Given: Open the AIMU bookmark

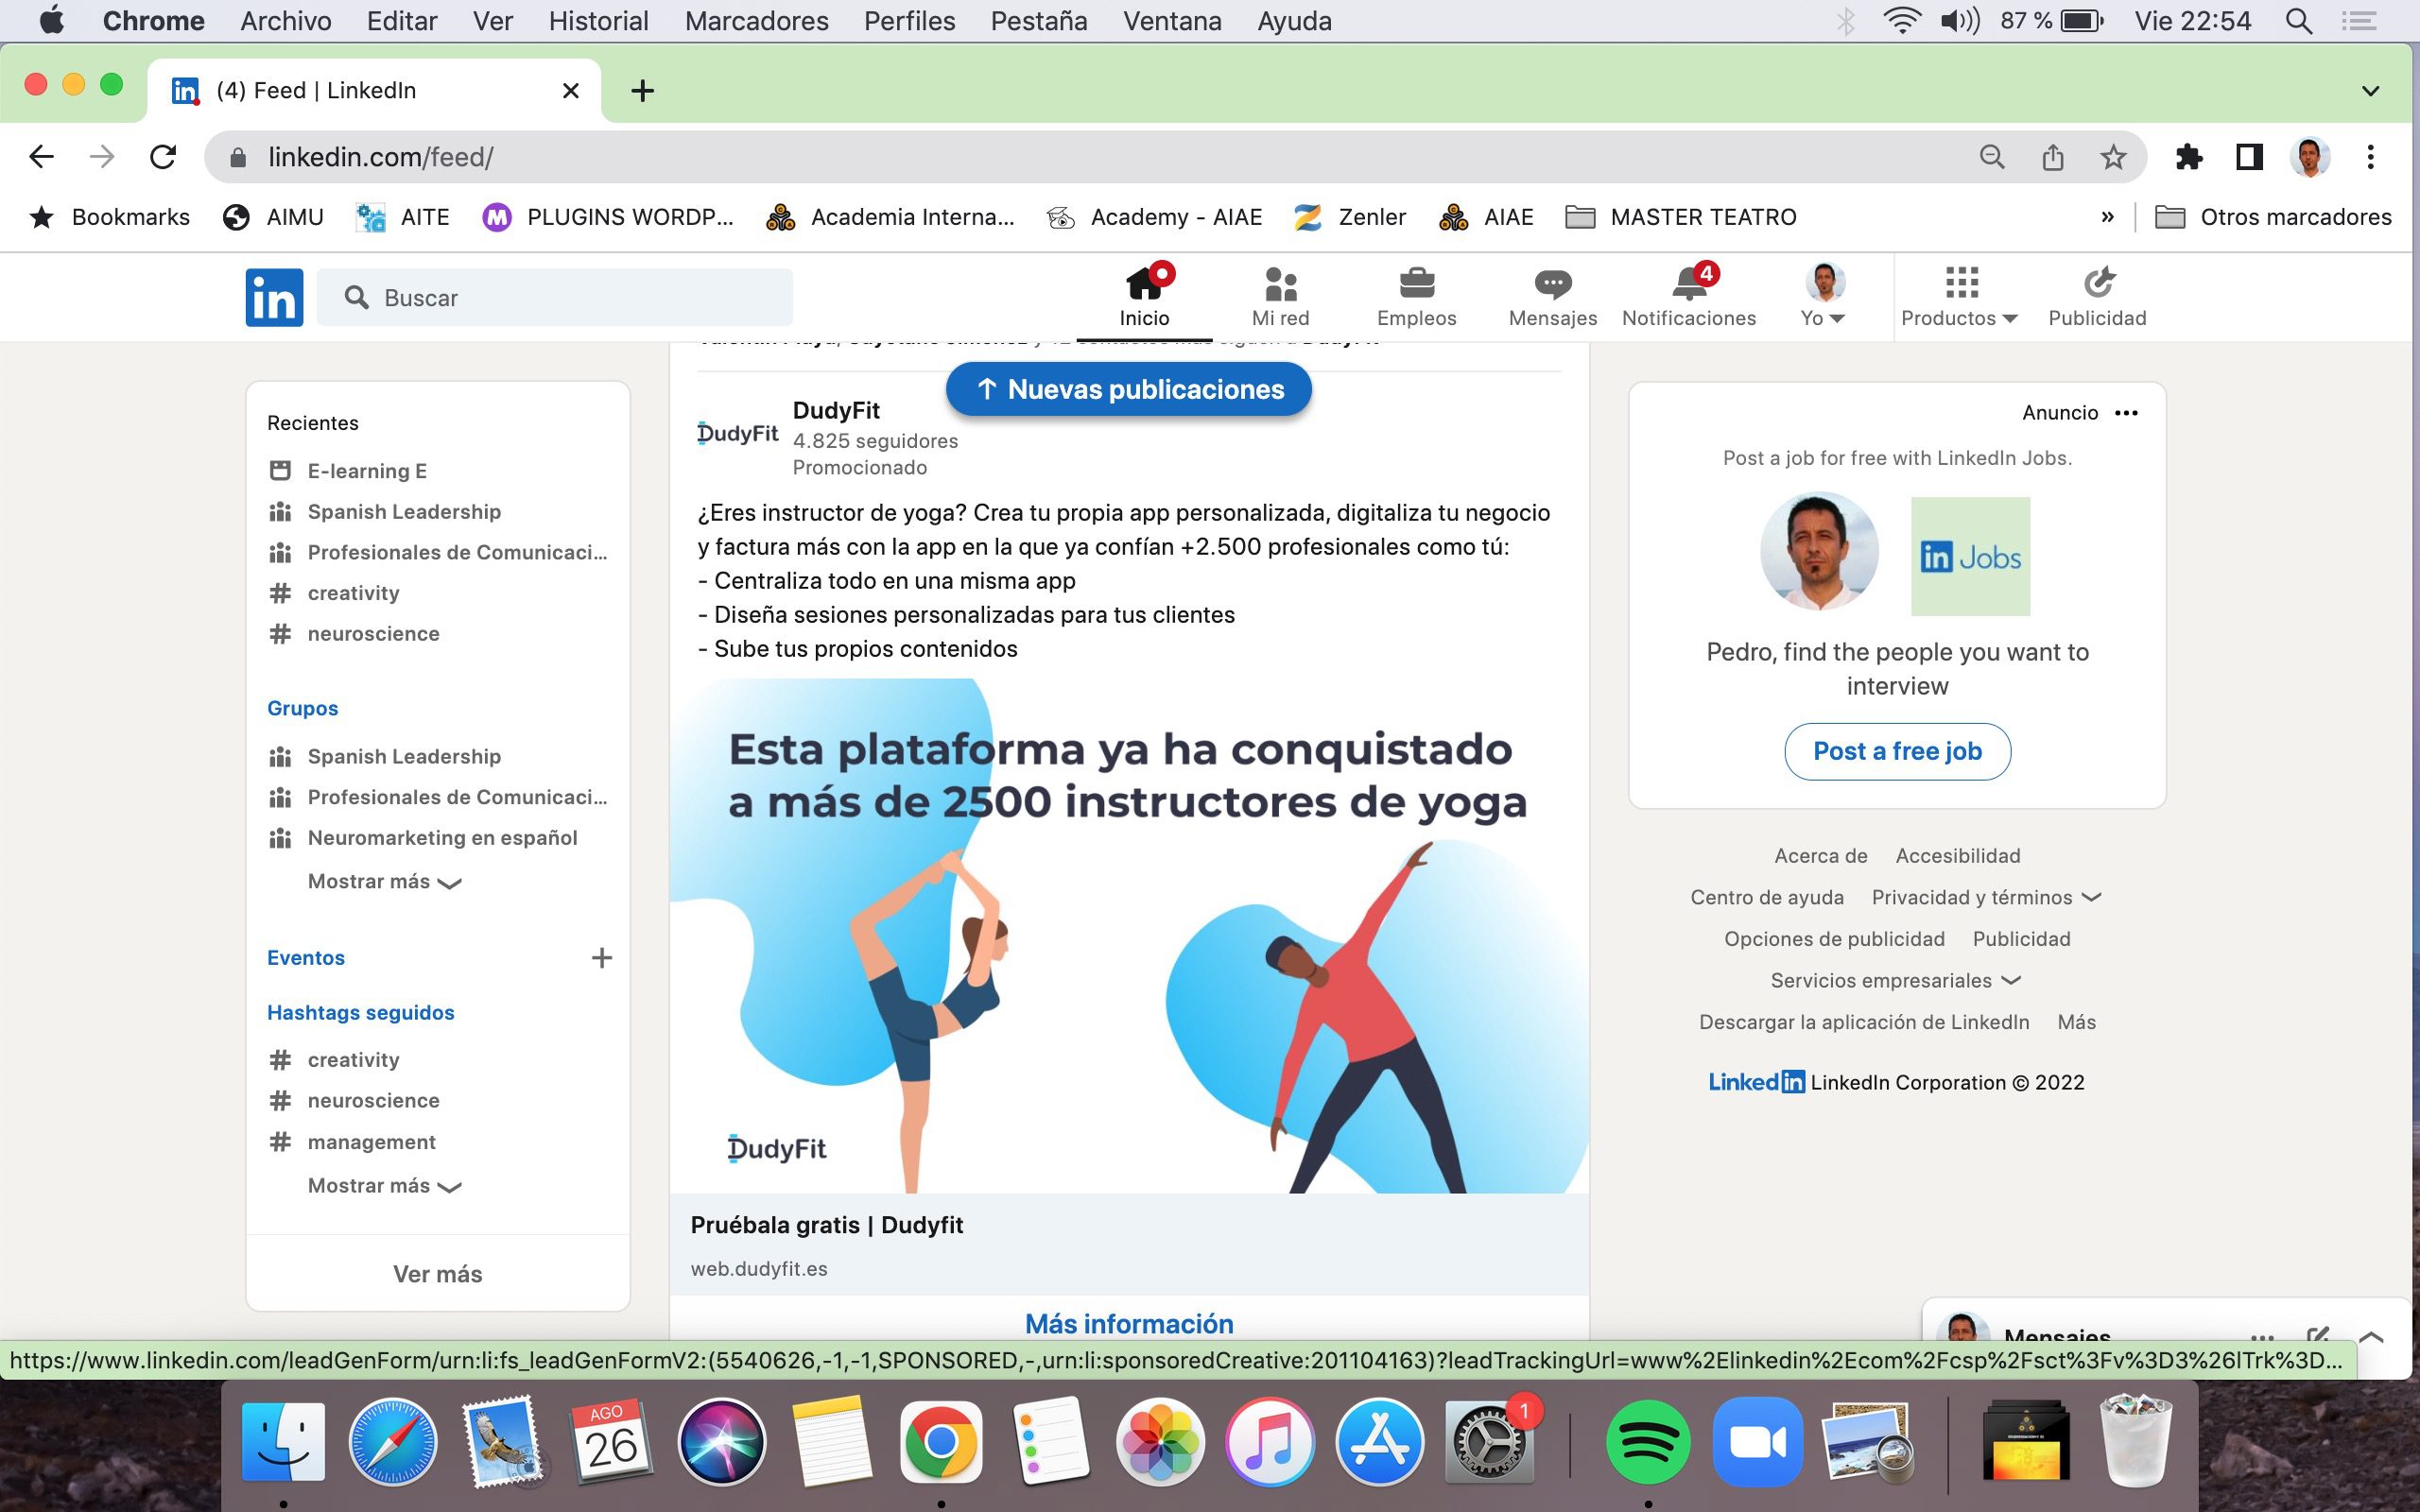Looking at the screenshot, I should pyautogui.click(x=273, y=217).
